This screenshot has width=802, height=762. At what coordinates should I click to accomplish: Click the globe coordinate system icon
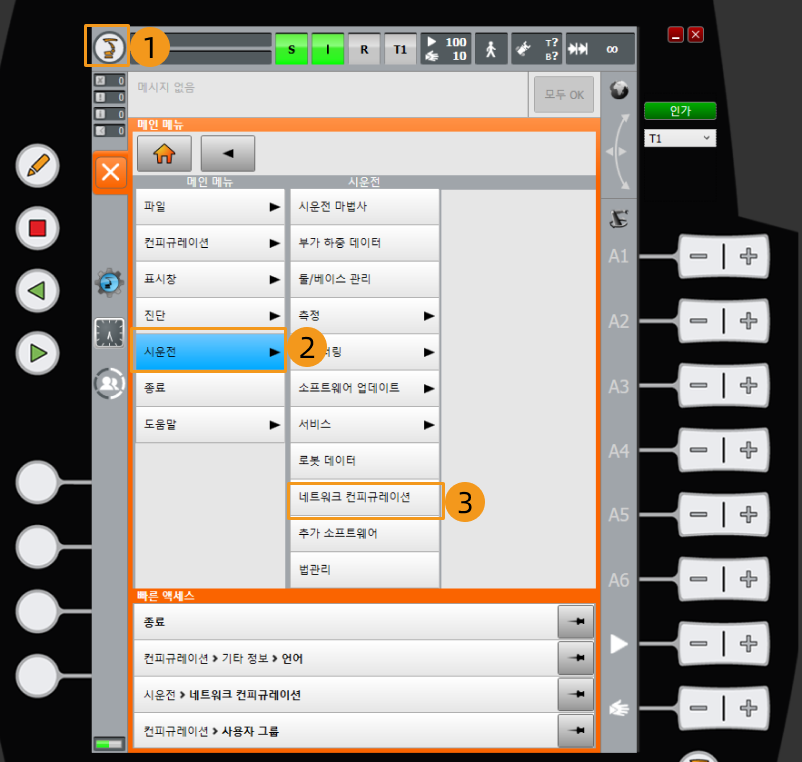click(x=619, y=91)
